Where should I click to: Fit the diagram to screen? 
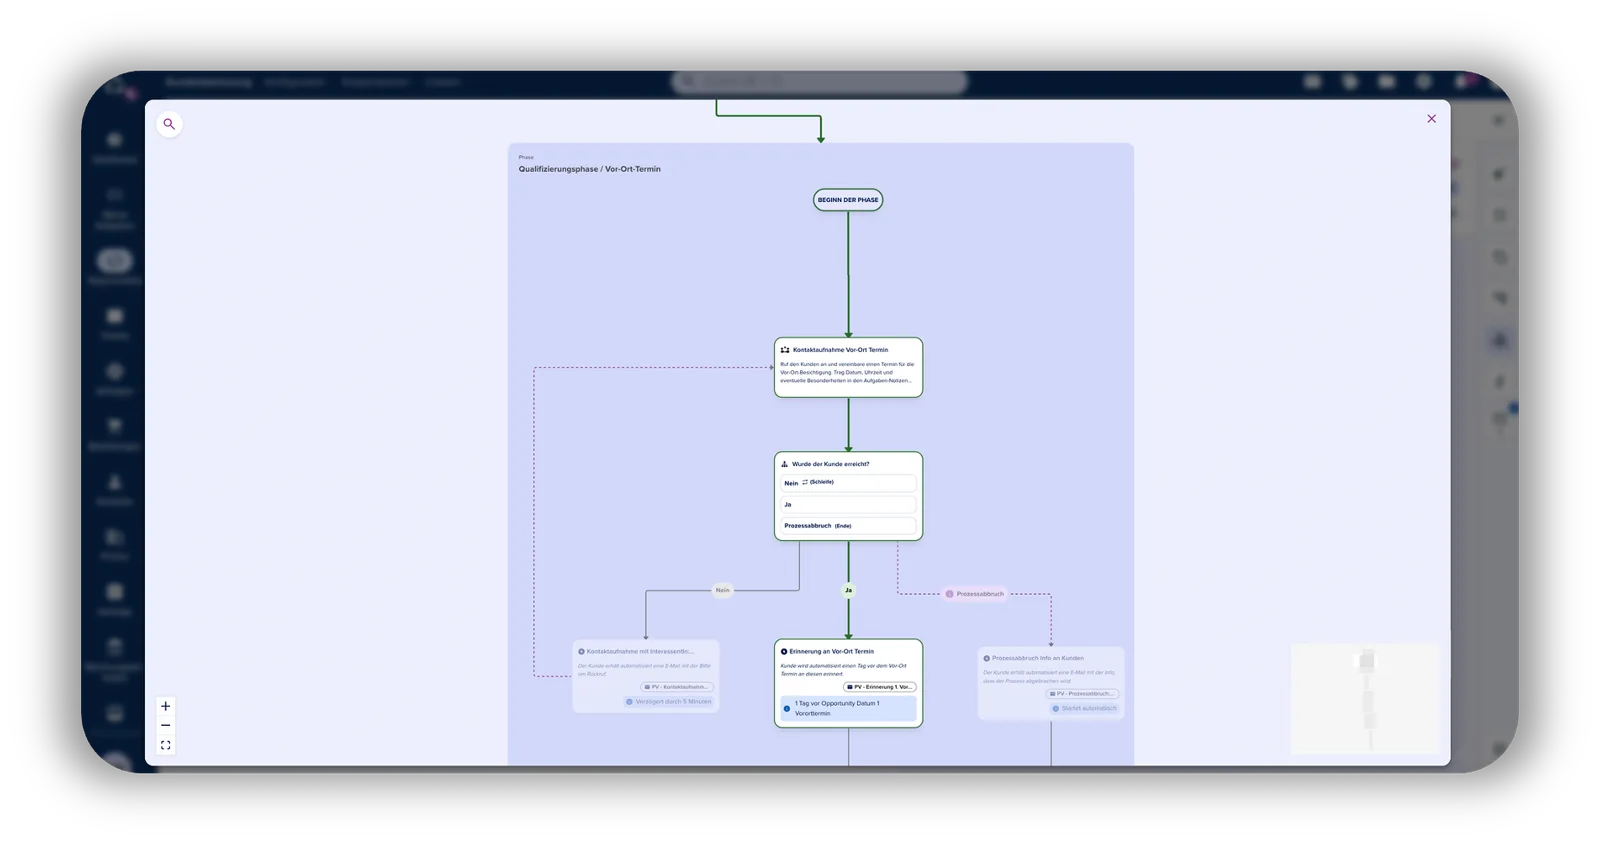(x=166, y=746)
